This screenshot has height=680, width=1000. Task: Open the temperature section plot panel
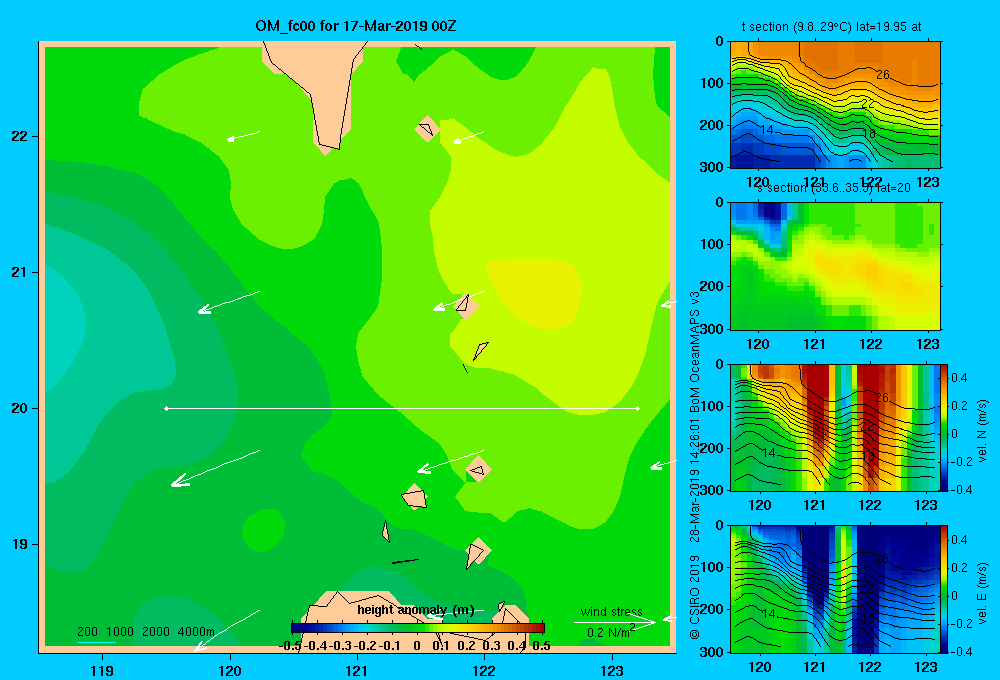point(835,105)
